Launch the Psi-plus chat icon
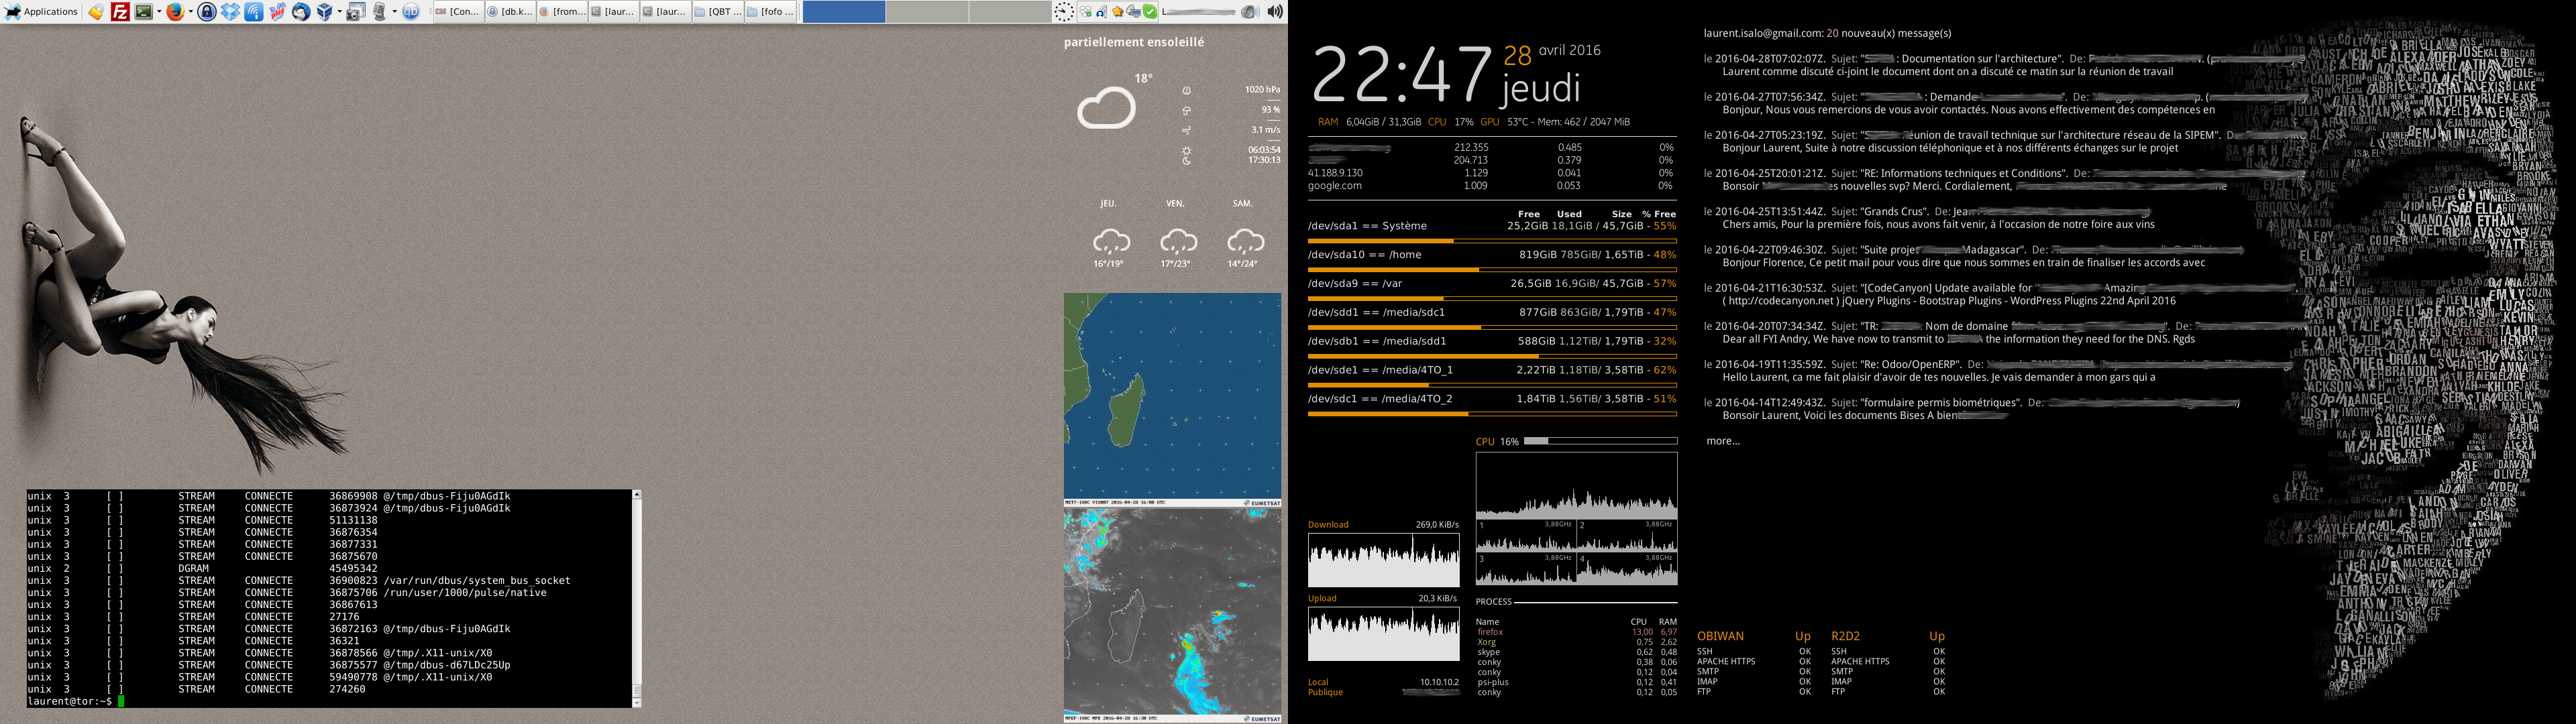 coord(277,12)
